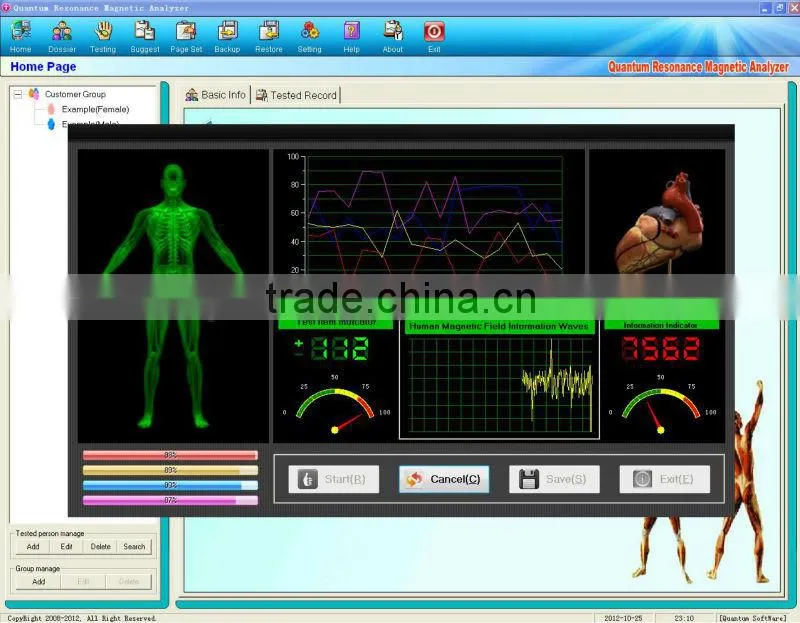
Task: Click the yellow 89% progress bar
Action: coord(170,470)
